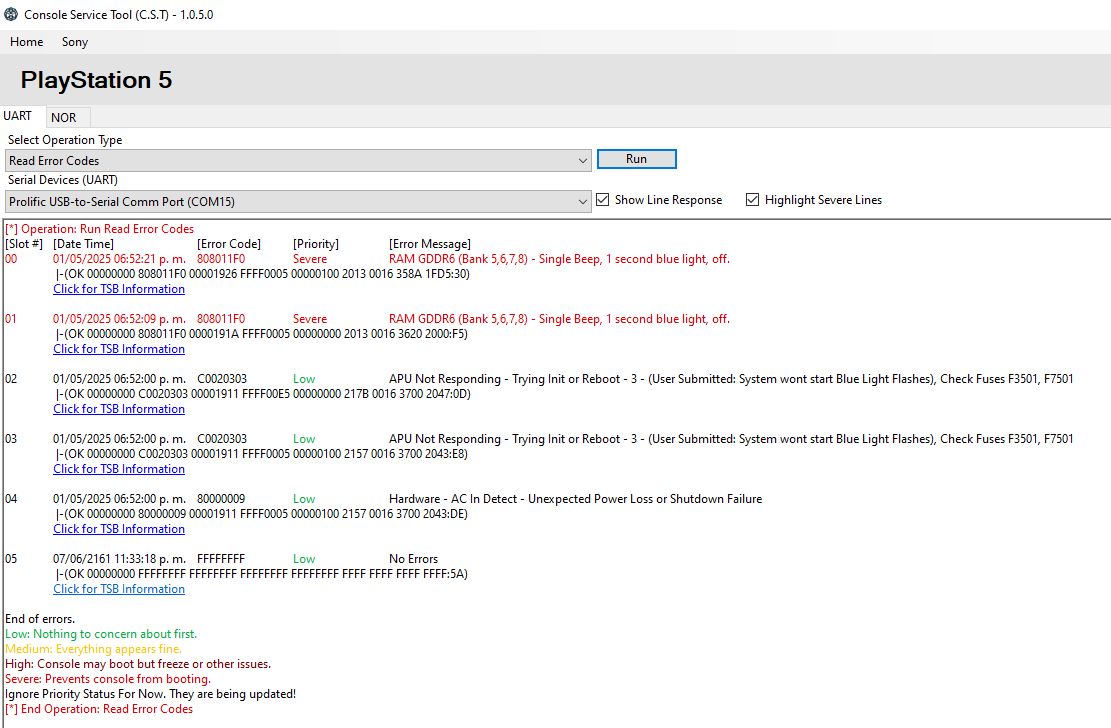1111x728 pixels.
Task: Click the [Priority] column header
Action: point(316,244)
